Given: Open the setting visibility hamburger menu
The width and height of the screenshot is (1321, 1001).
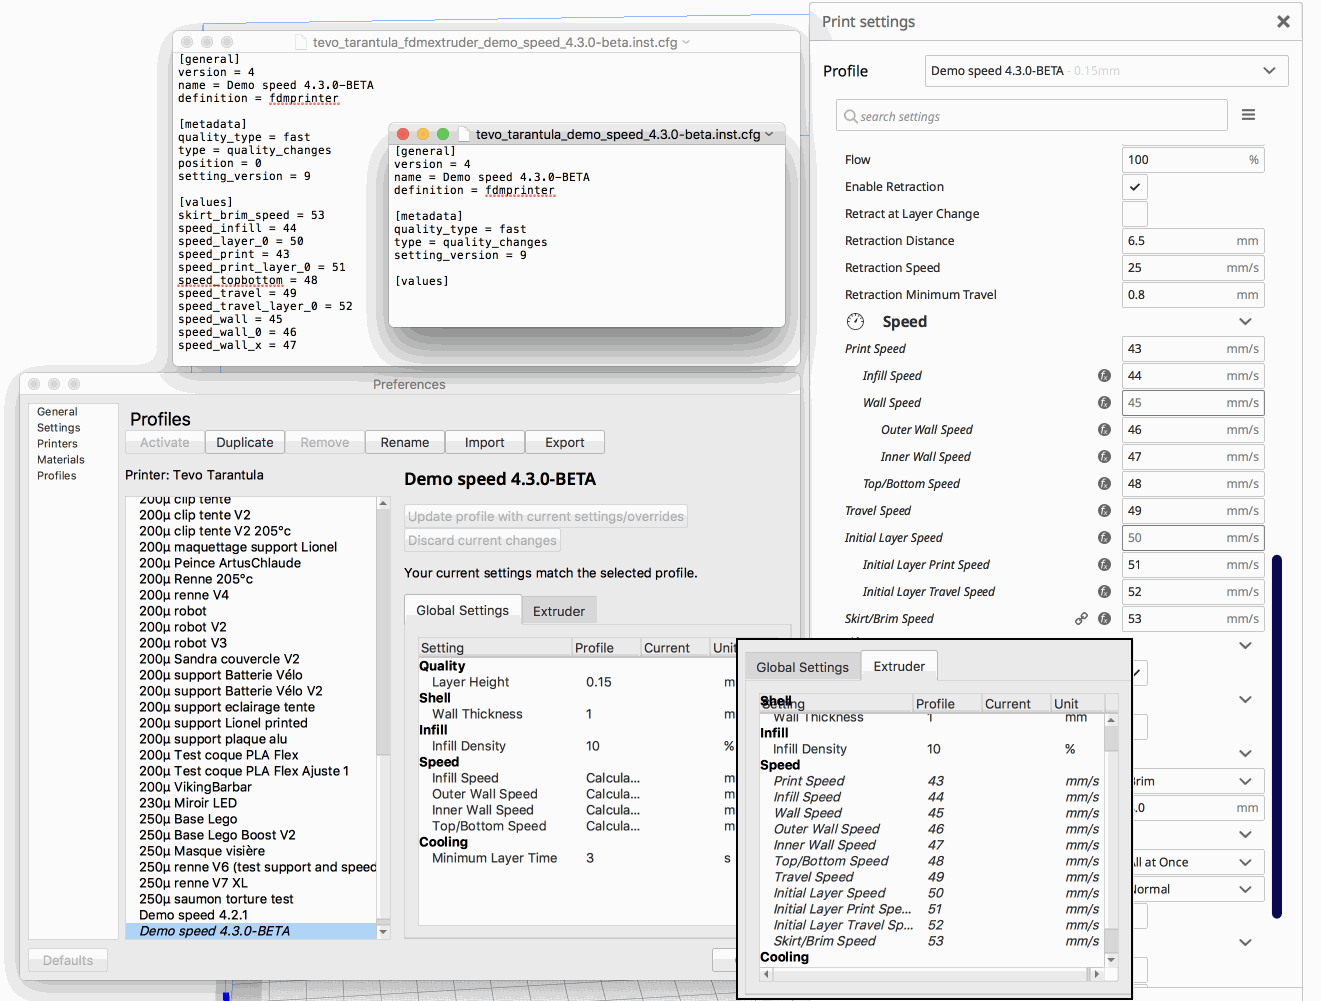Looking at the screenshot, I should click(x=1248, y=114).
